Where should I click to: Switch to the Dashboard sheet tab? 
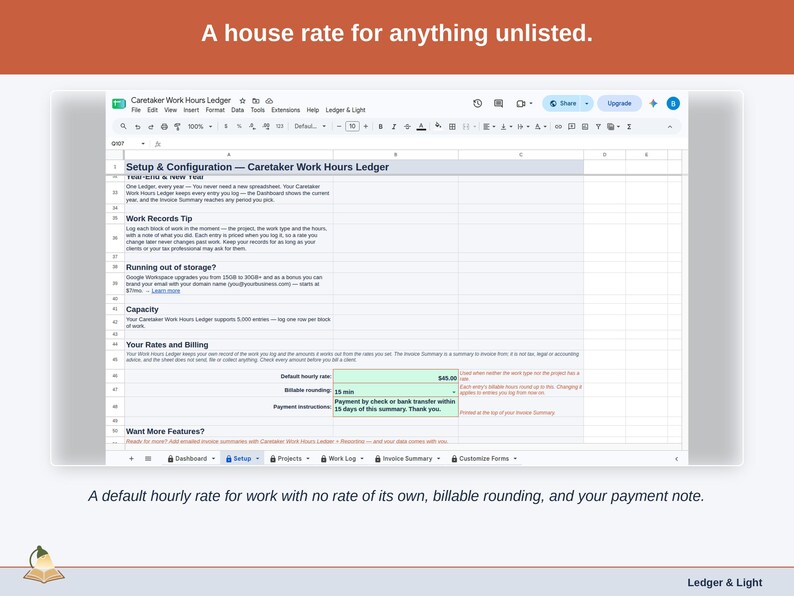pos(191,459)
